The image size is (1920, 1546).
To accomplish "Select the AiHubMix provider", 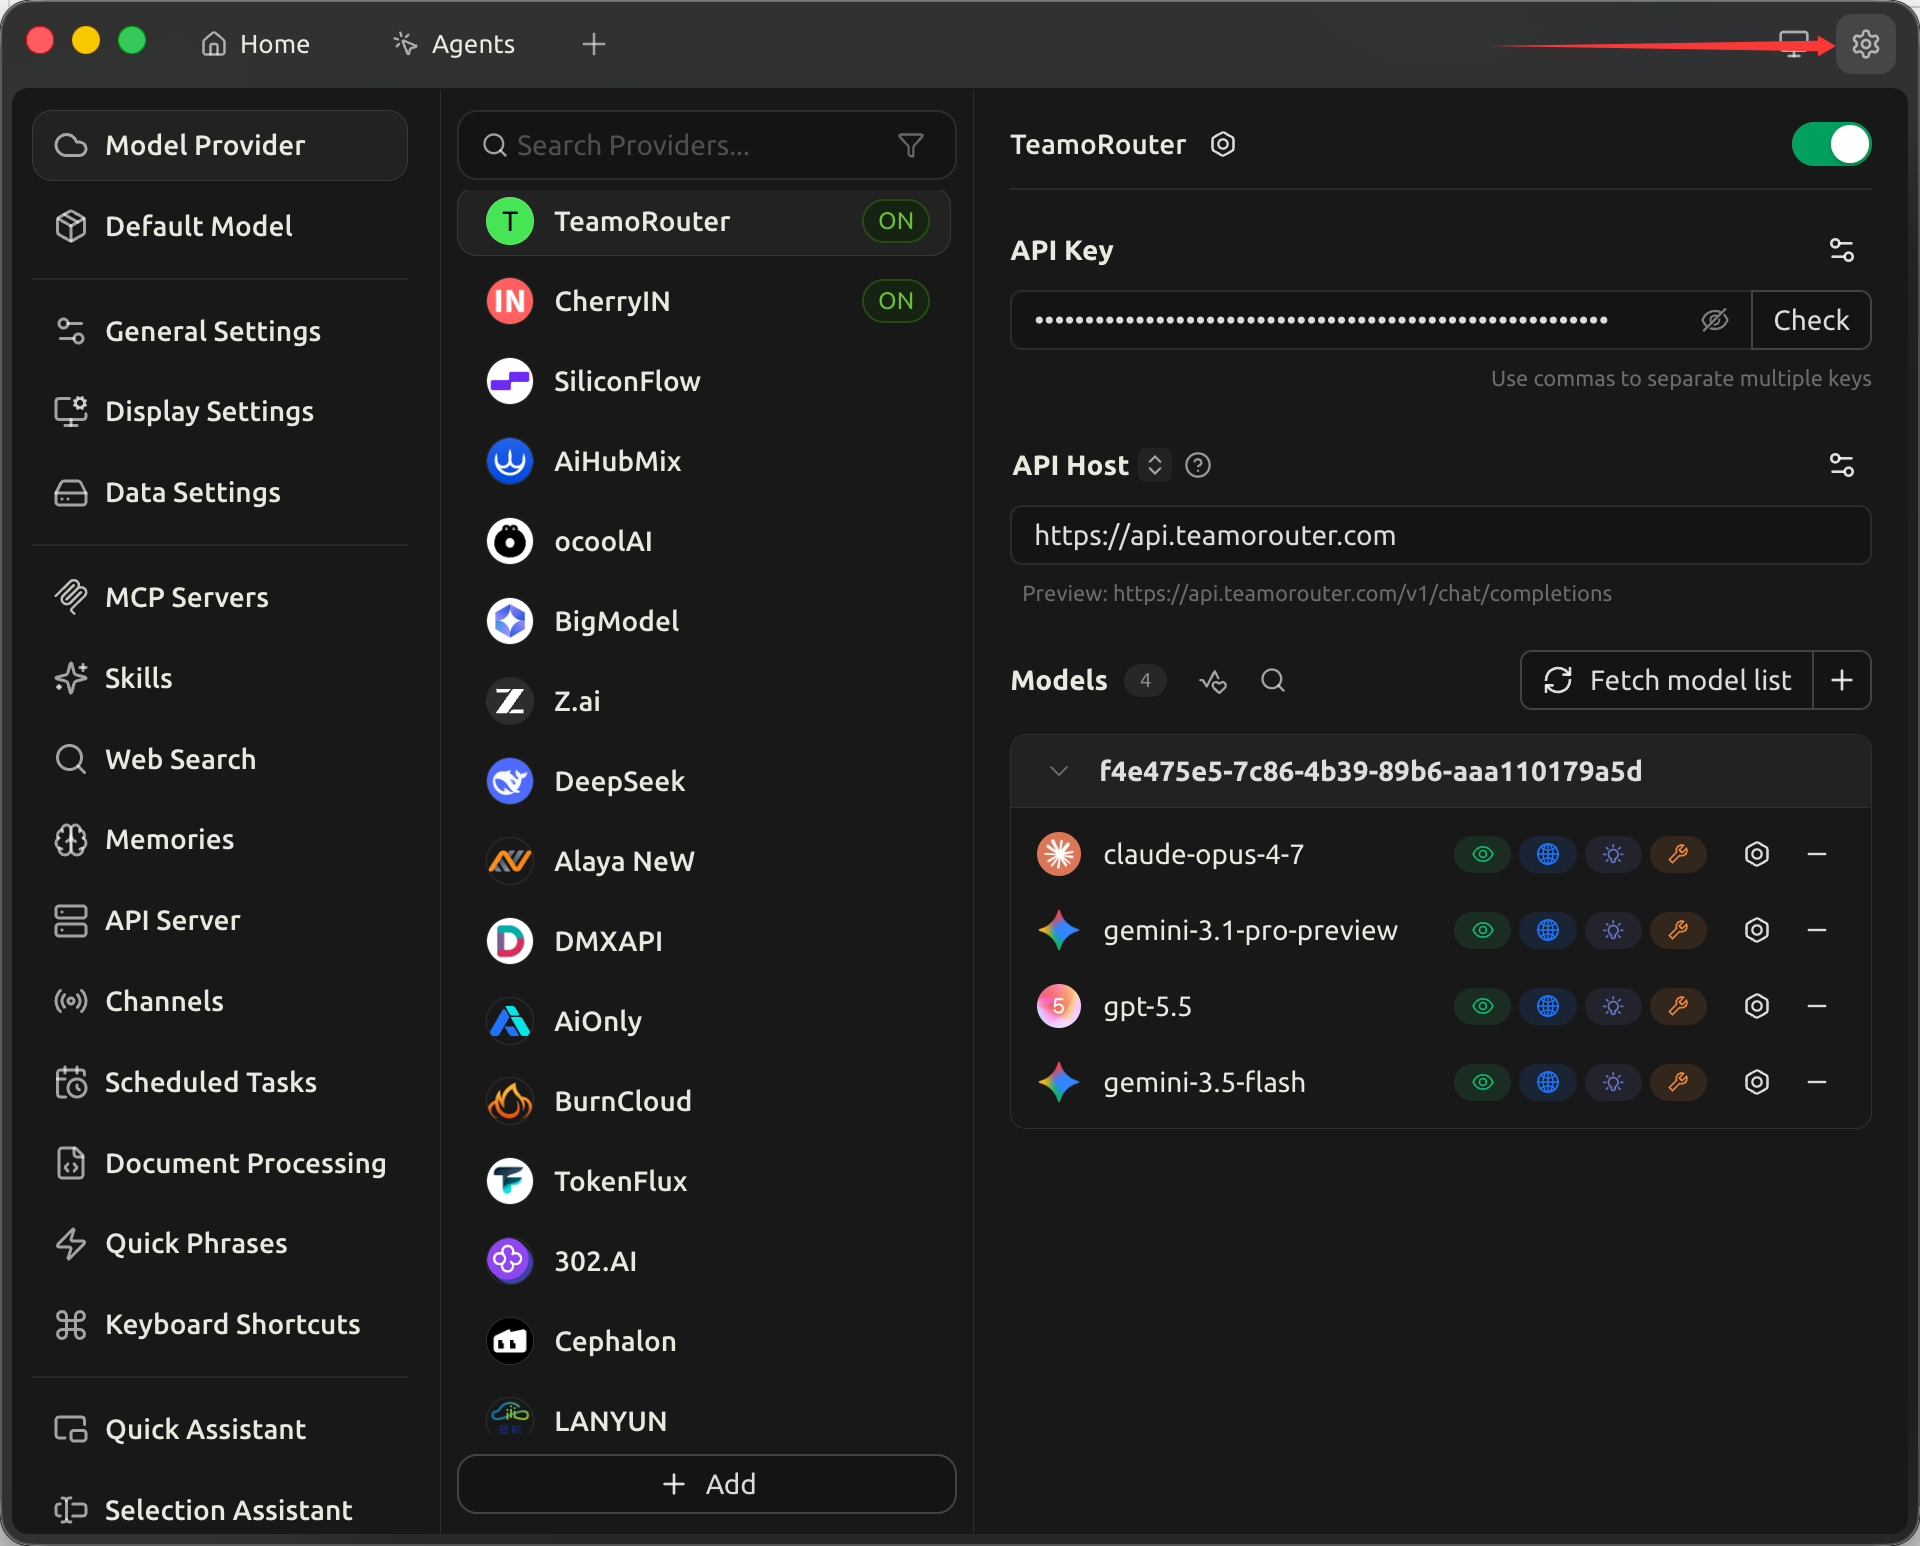I will click(704, 461).
